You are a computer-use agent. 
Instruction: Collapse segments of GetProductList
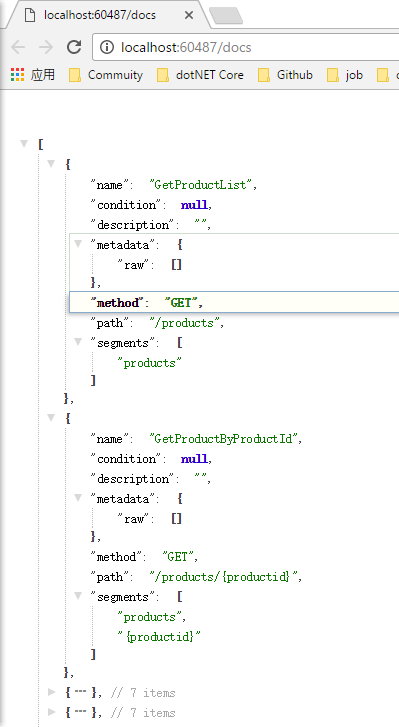78,342
